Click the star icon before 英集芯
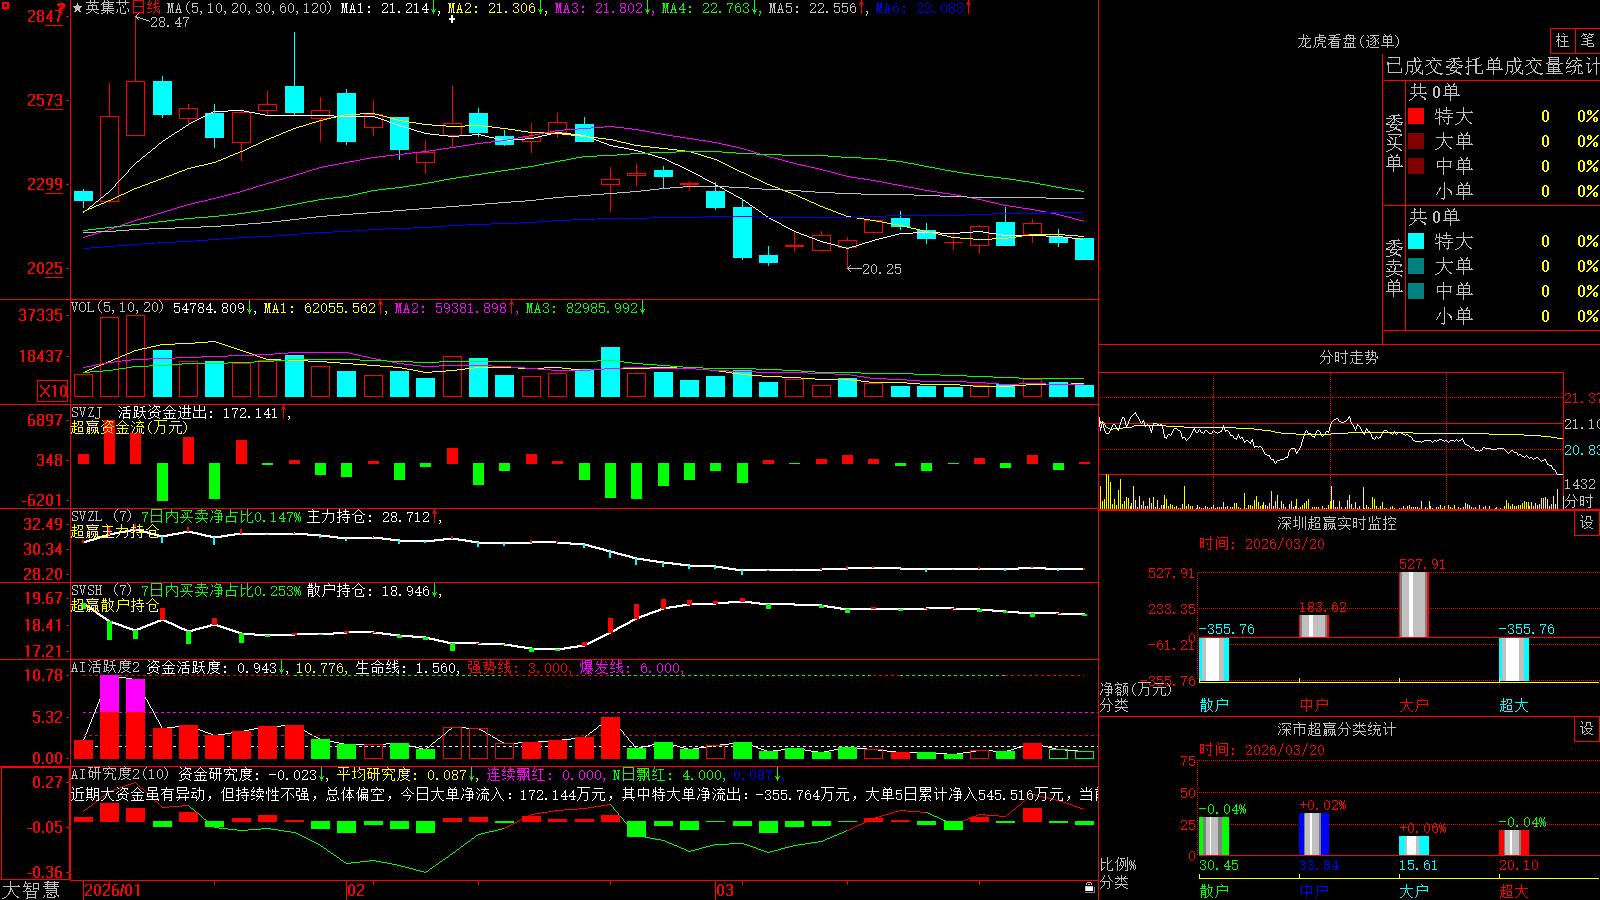The height and width of the screenshot is (900, 1600). [x=77, y=8]
